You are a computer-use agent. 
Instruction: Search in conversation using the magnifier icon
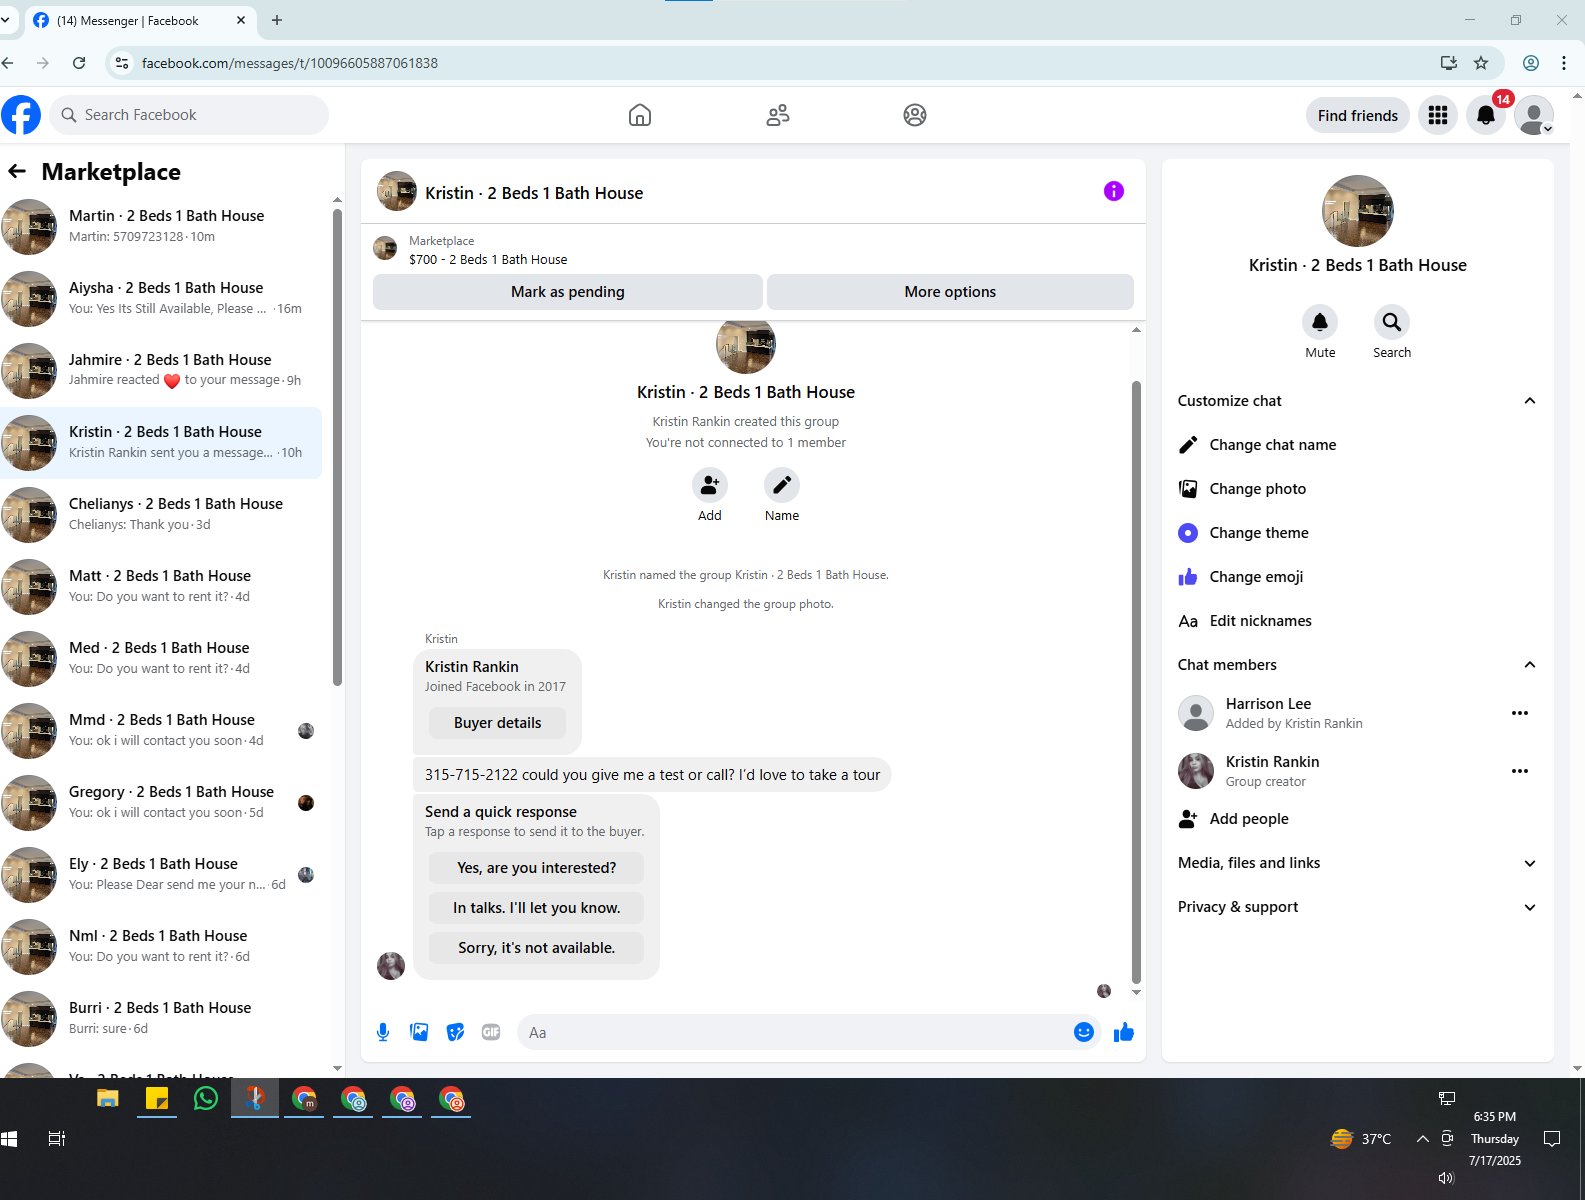(x=1392, y=322)
